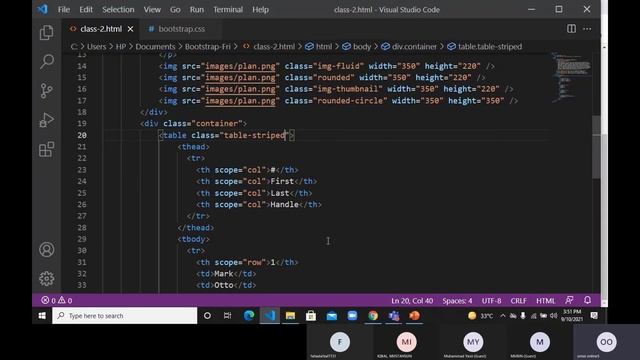Image resolution: width=640 pixels, height=360 pixels.
Task: Open File Explorer from the taskbar
Action: pyautogui.click(x=290, y=316)
